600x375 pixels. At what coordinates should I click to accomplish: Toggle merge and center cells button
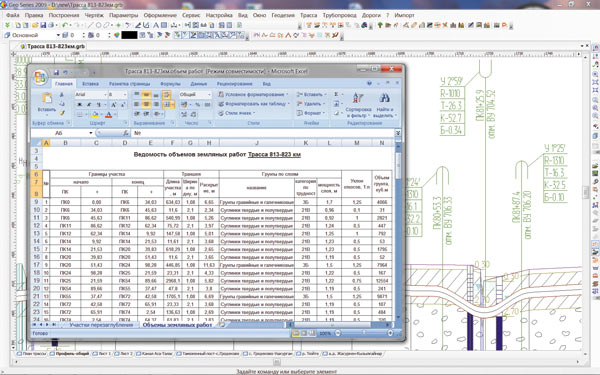[167, 104]
